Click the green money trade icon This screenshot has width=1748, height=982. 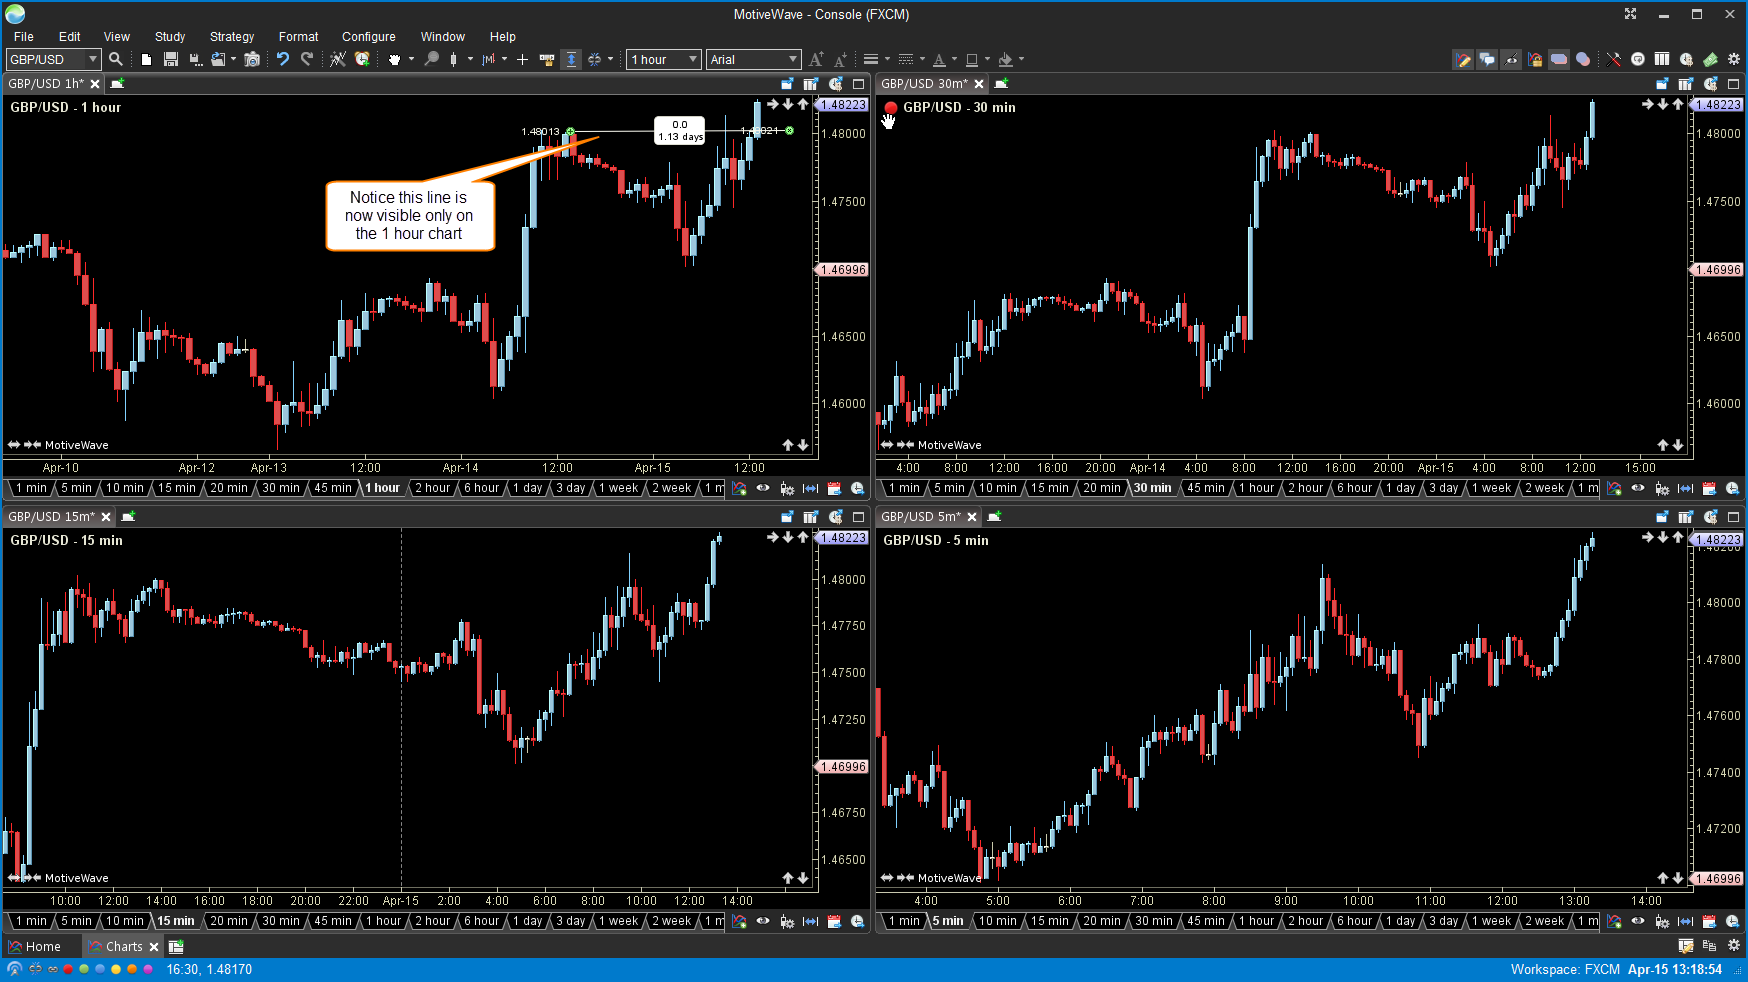(1710, 59)
